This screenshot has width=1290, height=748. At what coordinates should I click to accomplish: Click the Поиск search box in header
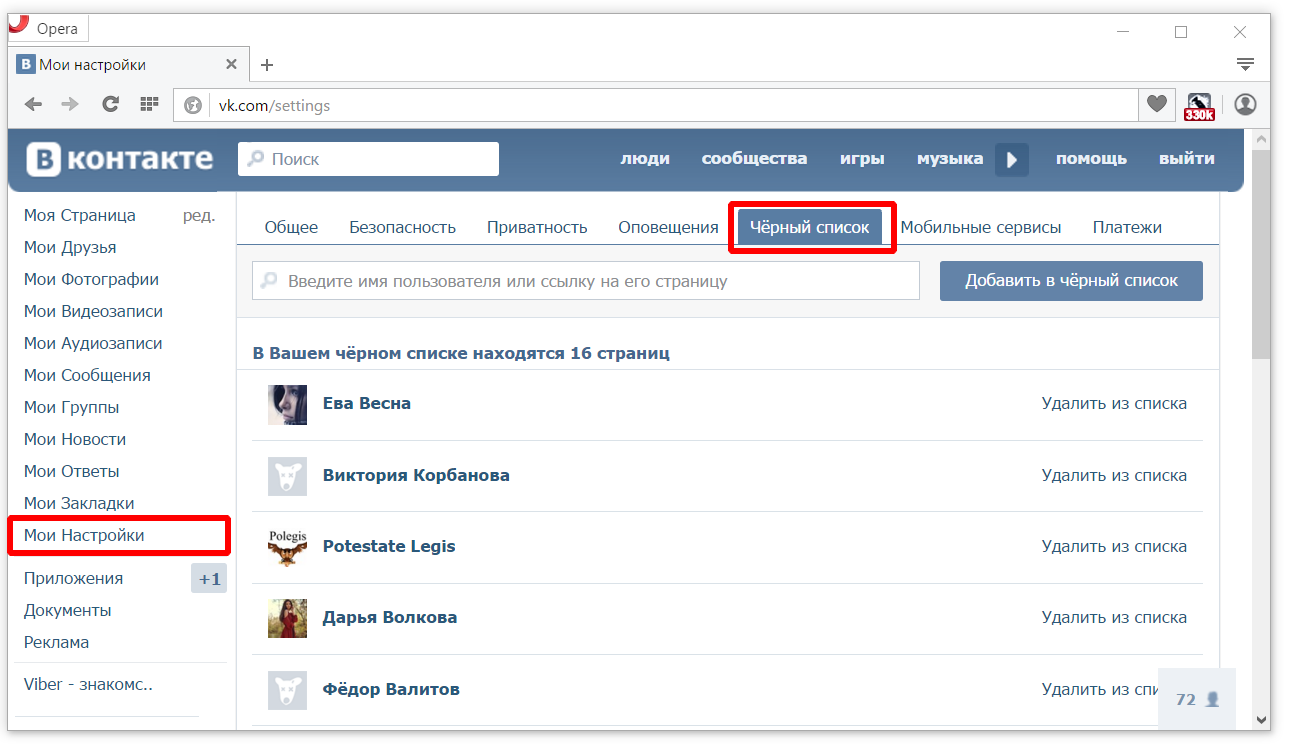coord(368,159)
